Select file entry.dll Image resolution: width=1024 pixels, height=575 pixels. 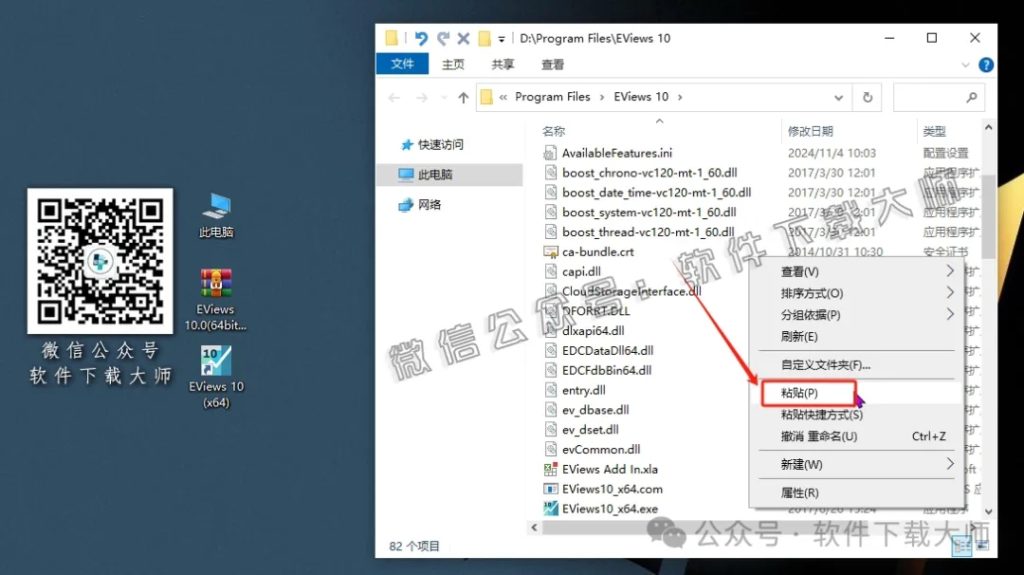point(583,390)
